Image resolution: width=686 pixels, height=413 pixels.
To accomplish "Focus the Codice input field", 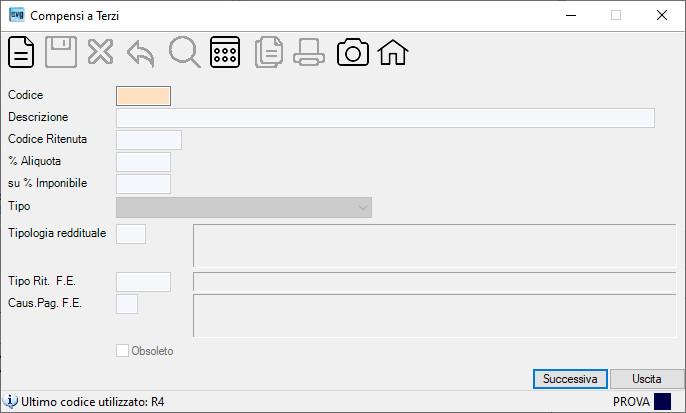I will pos(144,96).
